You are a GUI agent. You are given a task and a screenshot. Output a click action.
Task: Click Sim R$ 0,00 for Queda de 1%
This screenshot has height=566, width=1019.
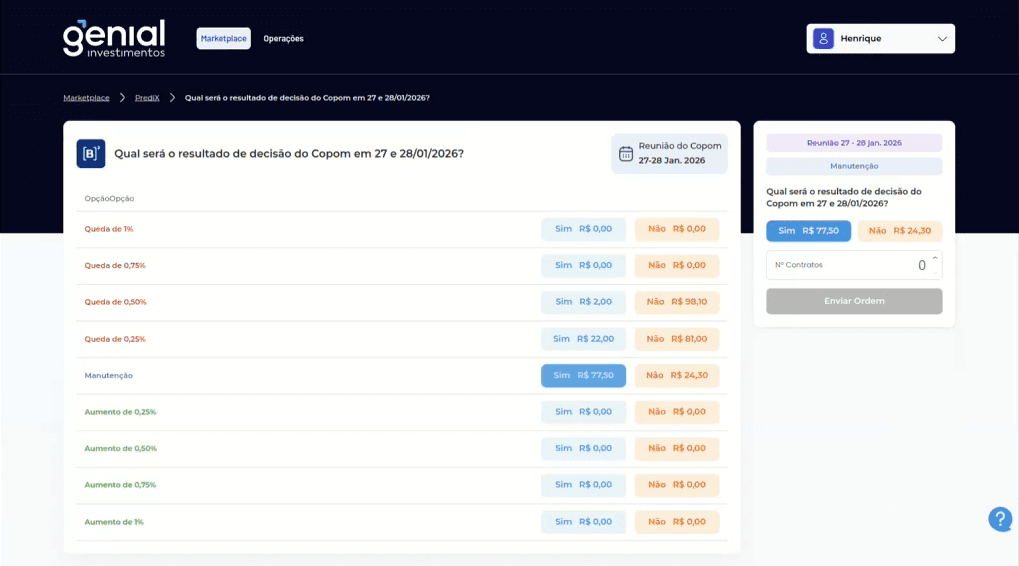pyautogui.click(x=584, y=229)
